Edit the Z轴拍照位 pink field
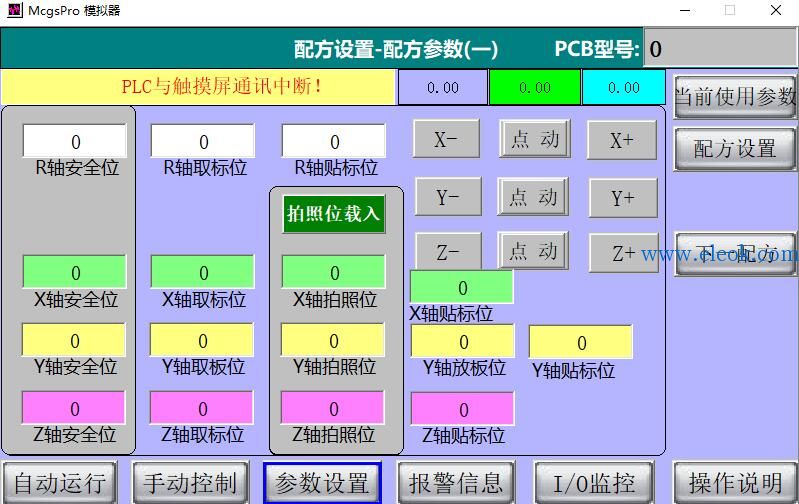The height and width of the screenshot is (504, 799). pos(333,408)
